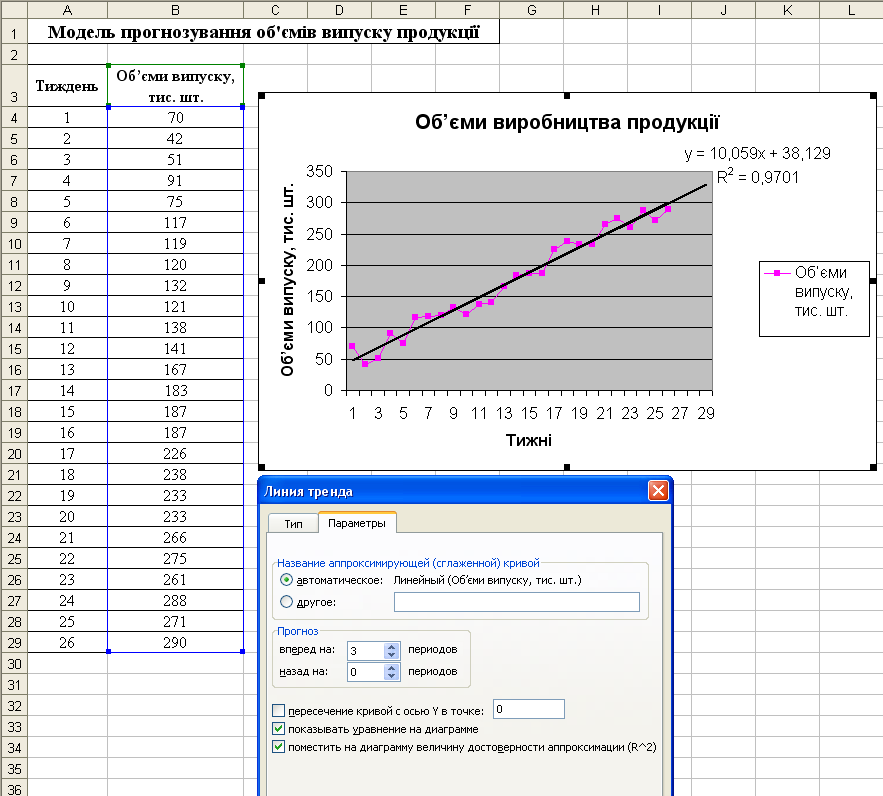Select the Параметры tab
The height and width of the screenshot is (796, 883).
coord(357,524)
